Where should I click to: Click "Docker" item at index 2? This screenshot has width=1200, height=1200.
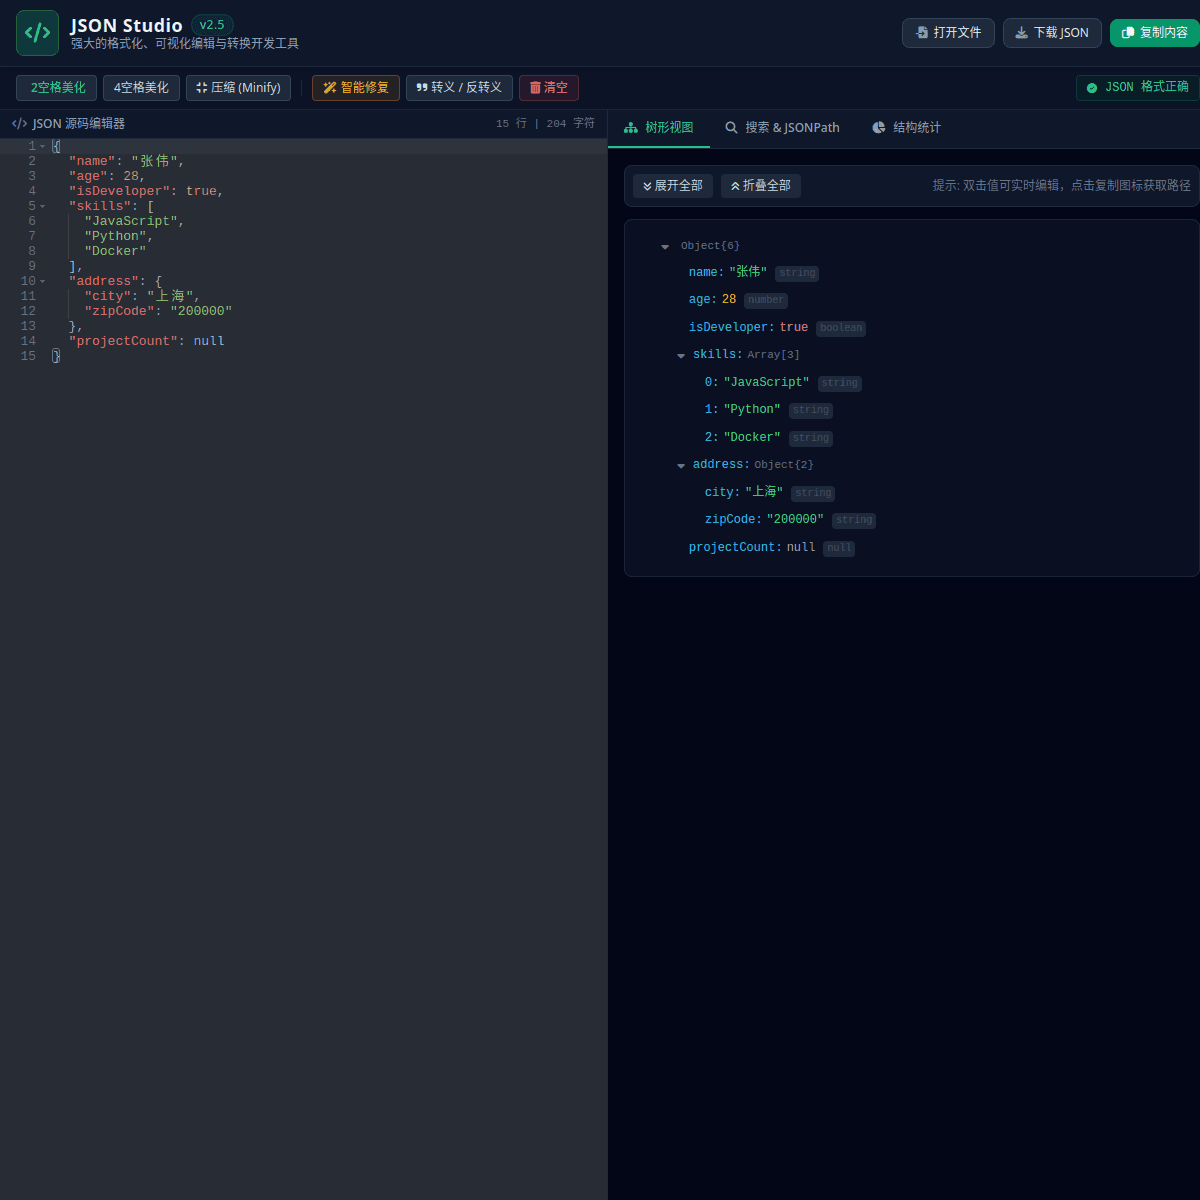point(752,437)
